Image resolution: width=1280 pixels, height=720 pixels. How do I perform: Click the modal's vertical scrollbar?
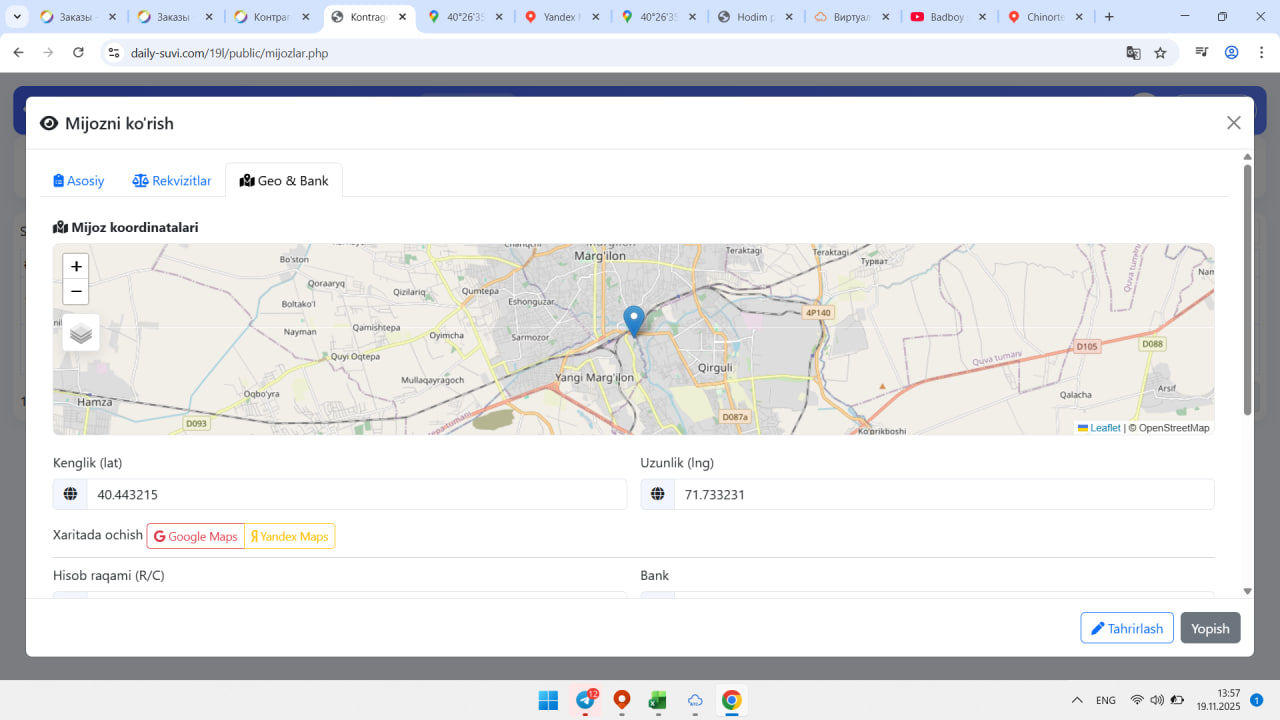[x=1247, y=290]
